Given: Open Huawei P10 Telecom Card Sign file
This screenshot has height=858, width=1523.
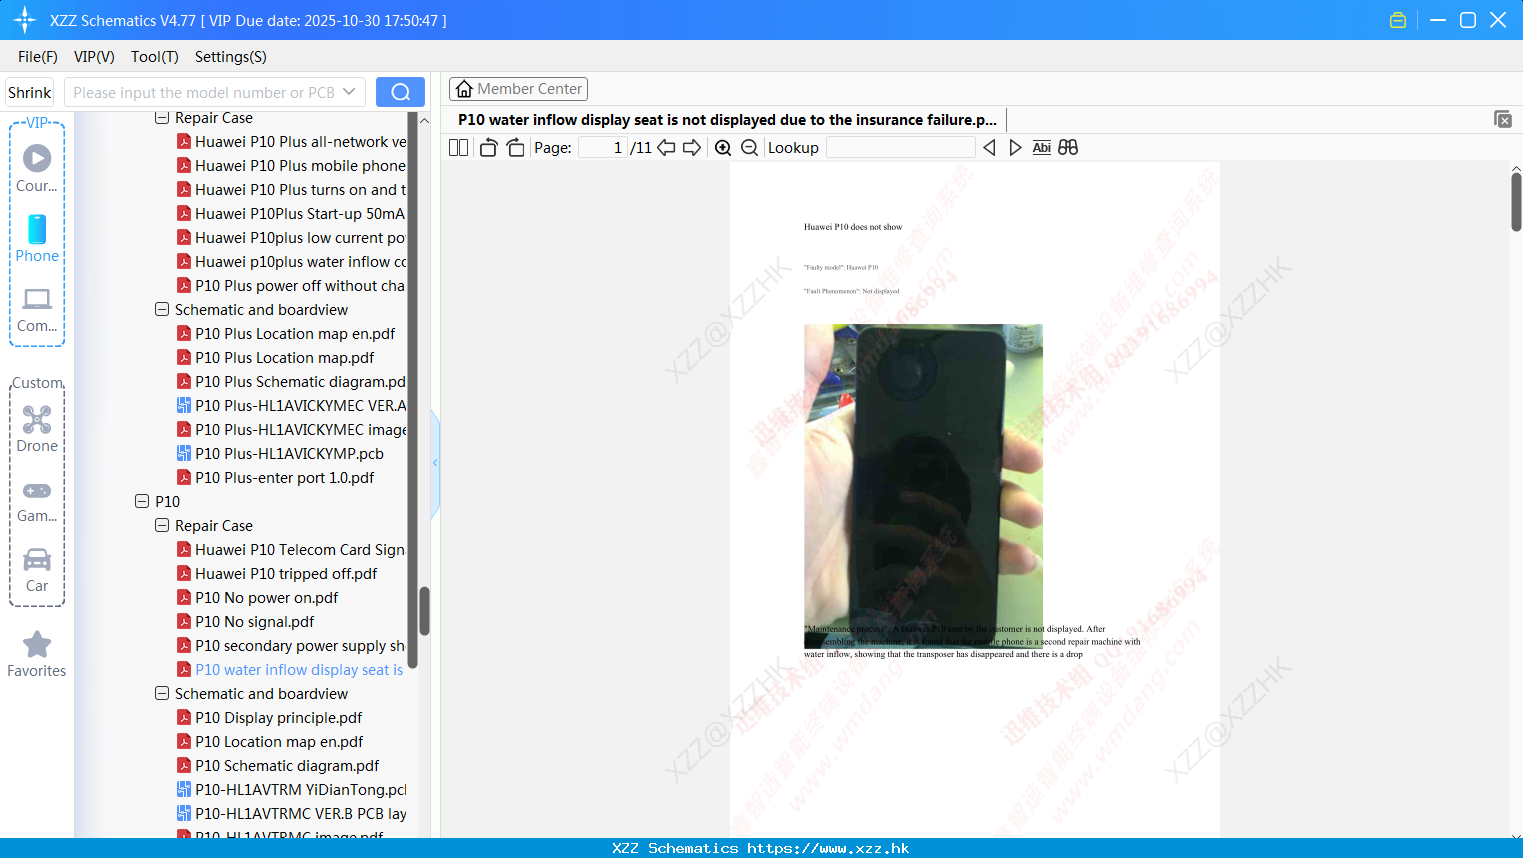Looking at the screenshot, I should 292,549.
